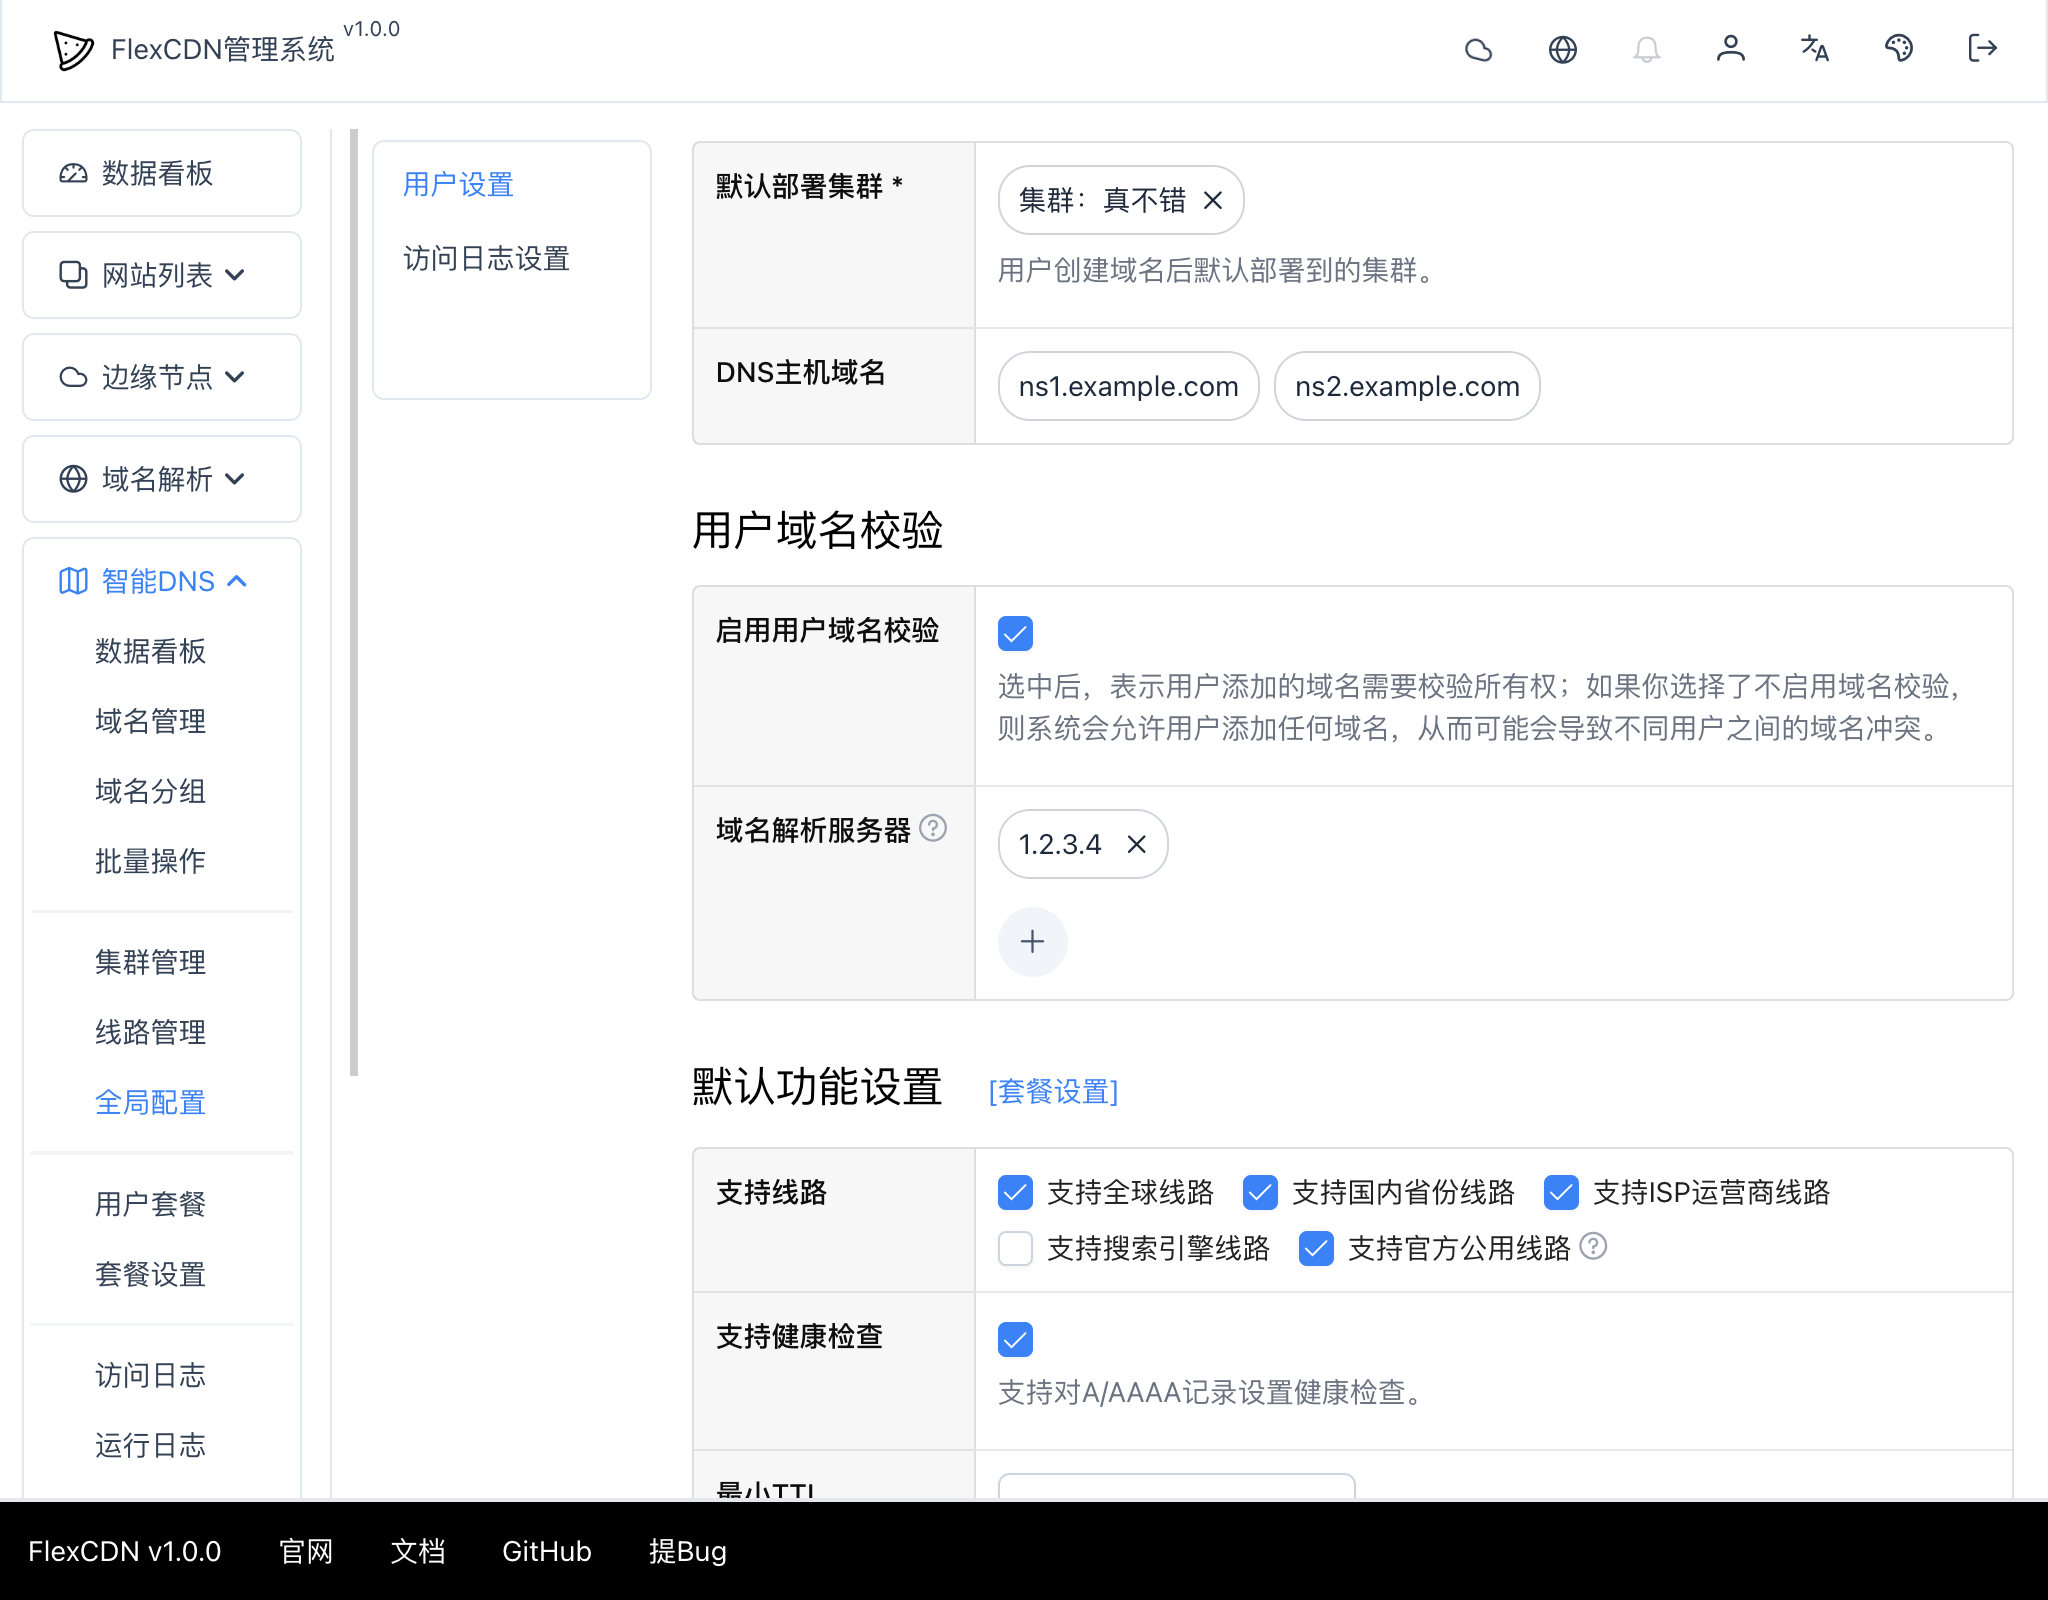Log out using the logout icon
The height and width of the screenshot is (1600, 2048).
[1983, 48]
